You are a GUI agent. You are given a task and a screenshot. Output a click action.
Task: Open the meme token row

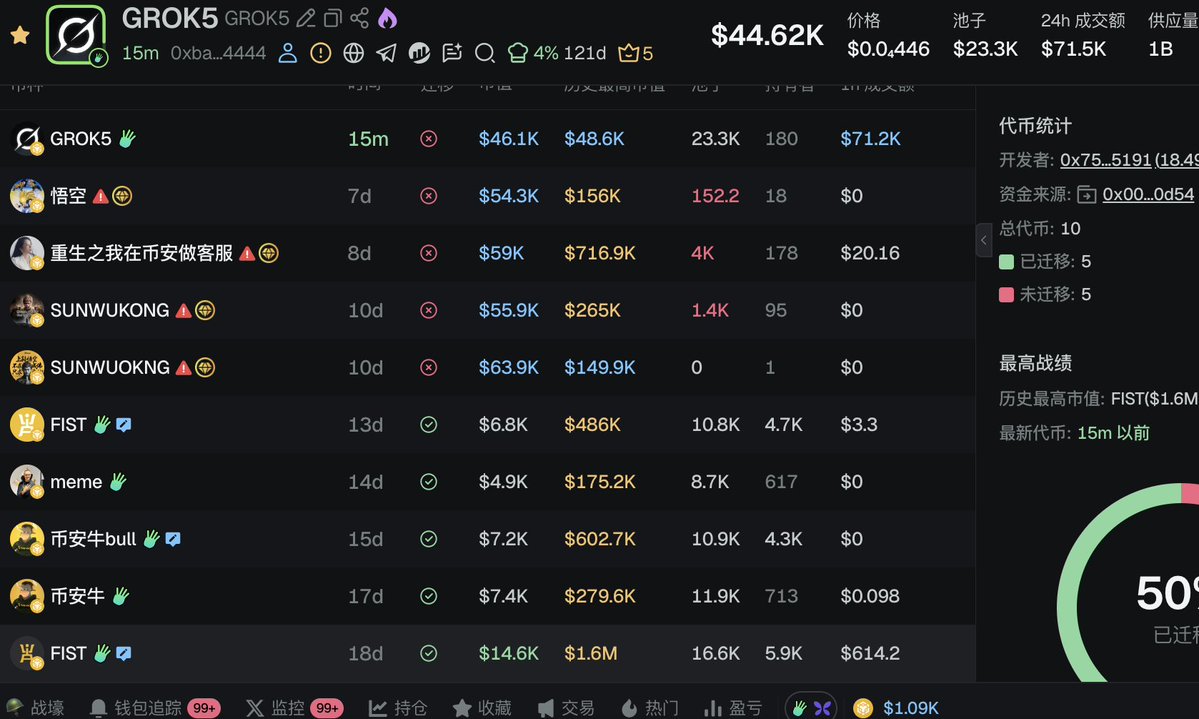[487, 482]
